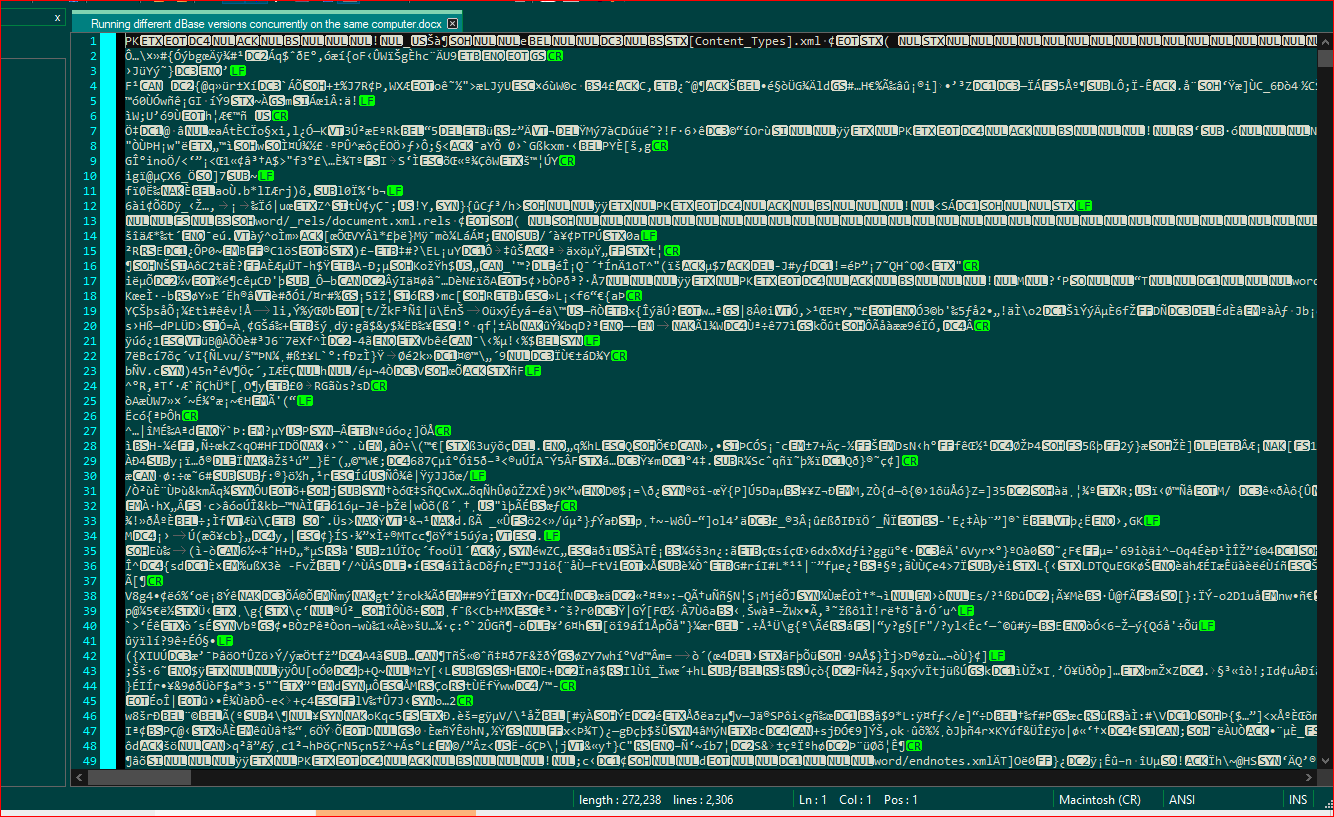Close the left side panel
Image resolution: width=1334 pixels, height=817 pixels.
tap(57, 18)
